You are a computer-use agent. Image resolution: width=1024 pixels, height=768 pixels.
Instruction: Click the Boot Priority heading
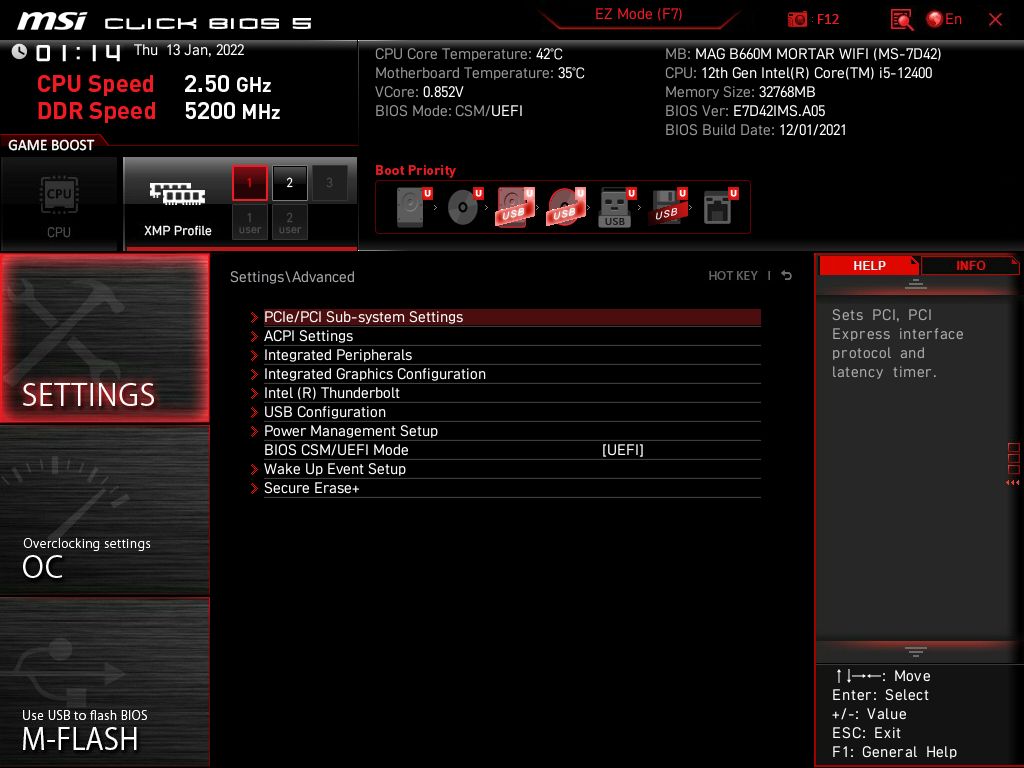415,170
